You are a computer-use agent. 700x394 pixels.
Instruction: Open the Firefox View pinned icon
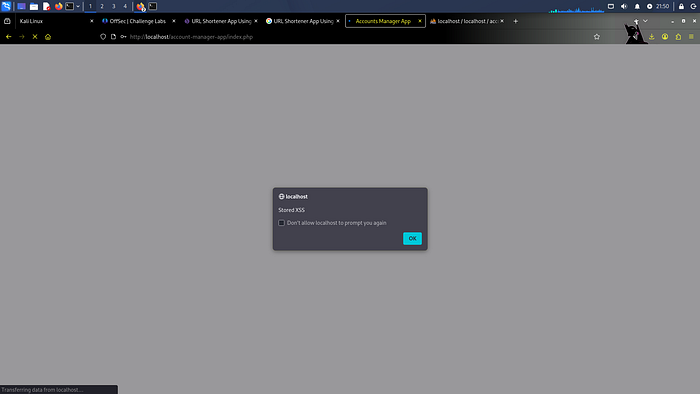(x=7, y=21)
